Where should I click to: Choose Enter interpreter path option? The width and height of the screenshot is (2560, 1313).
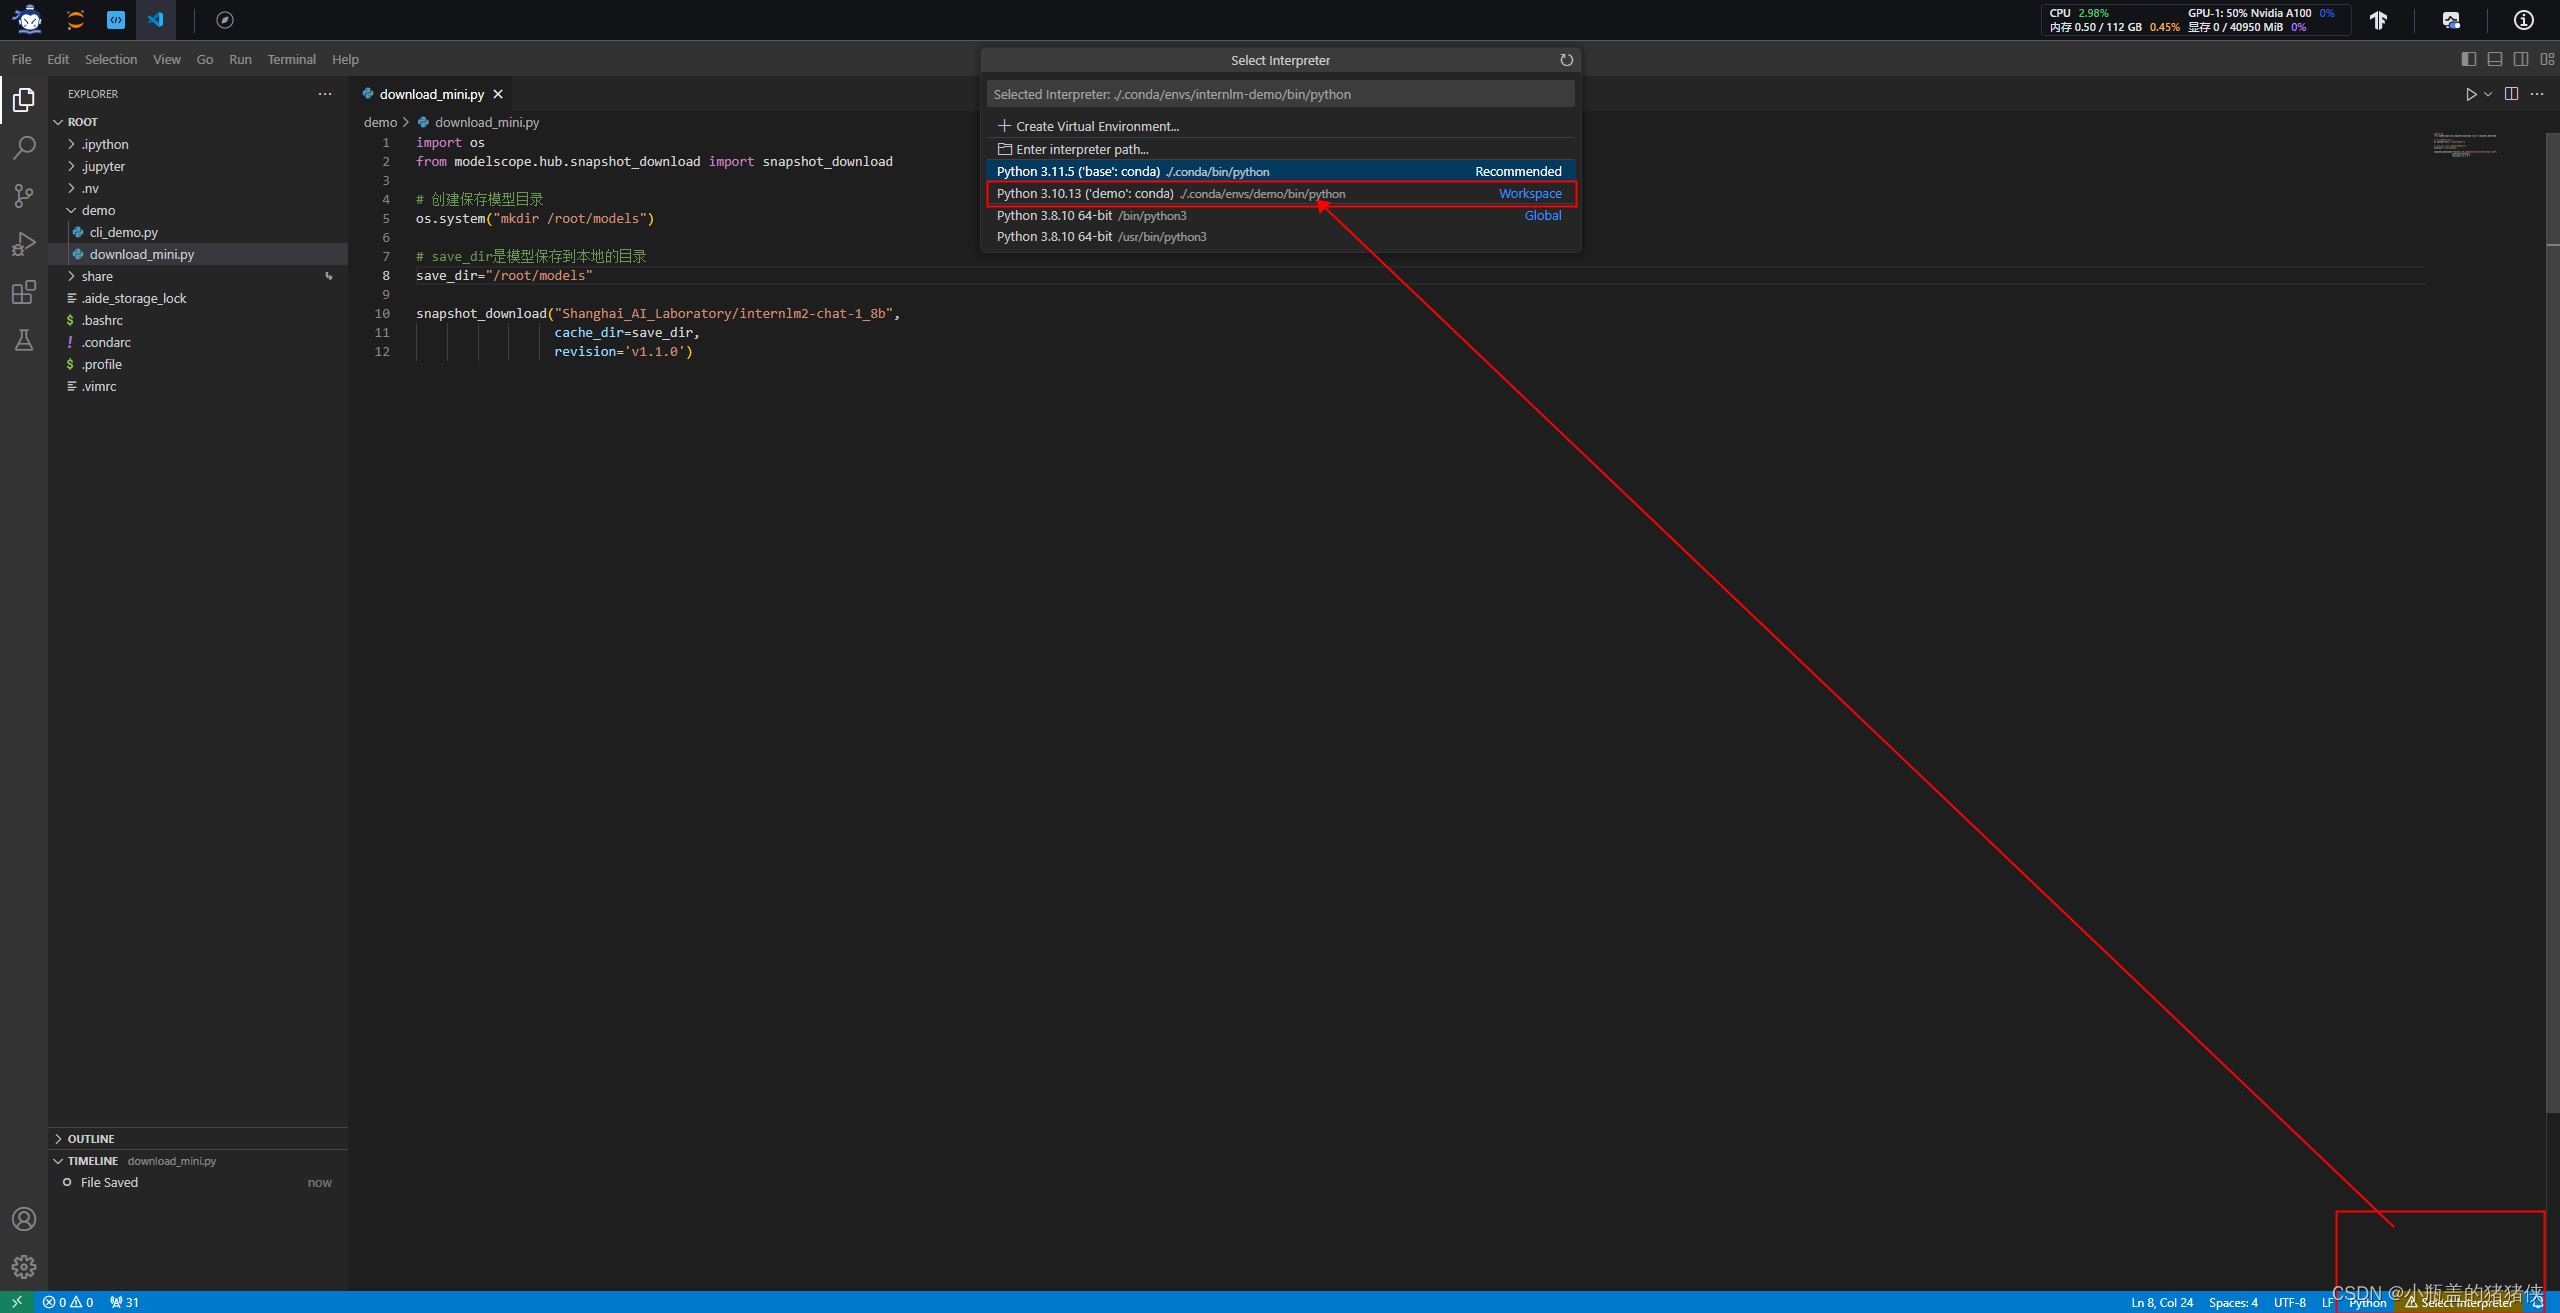1280,149
